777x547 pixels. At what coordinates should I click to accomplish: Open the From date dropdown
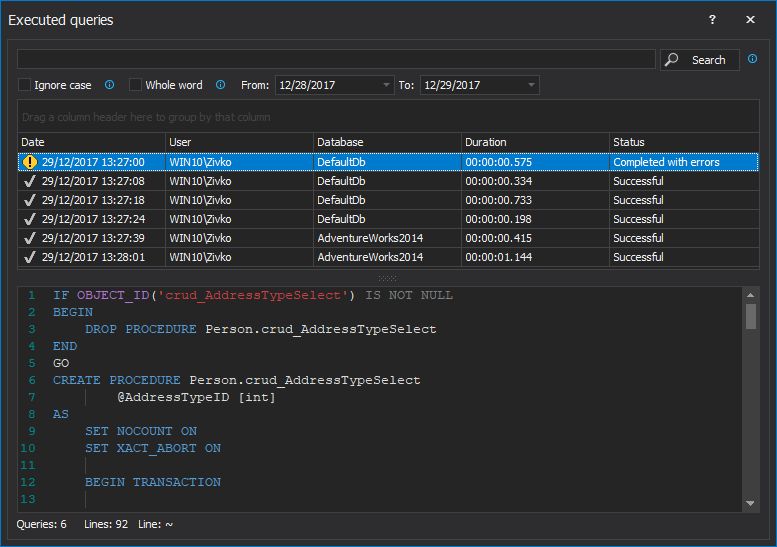[386, 85]
